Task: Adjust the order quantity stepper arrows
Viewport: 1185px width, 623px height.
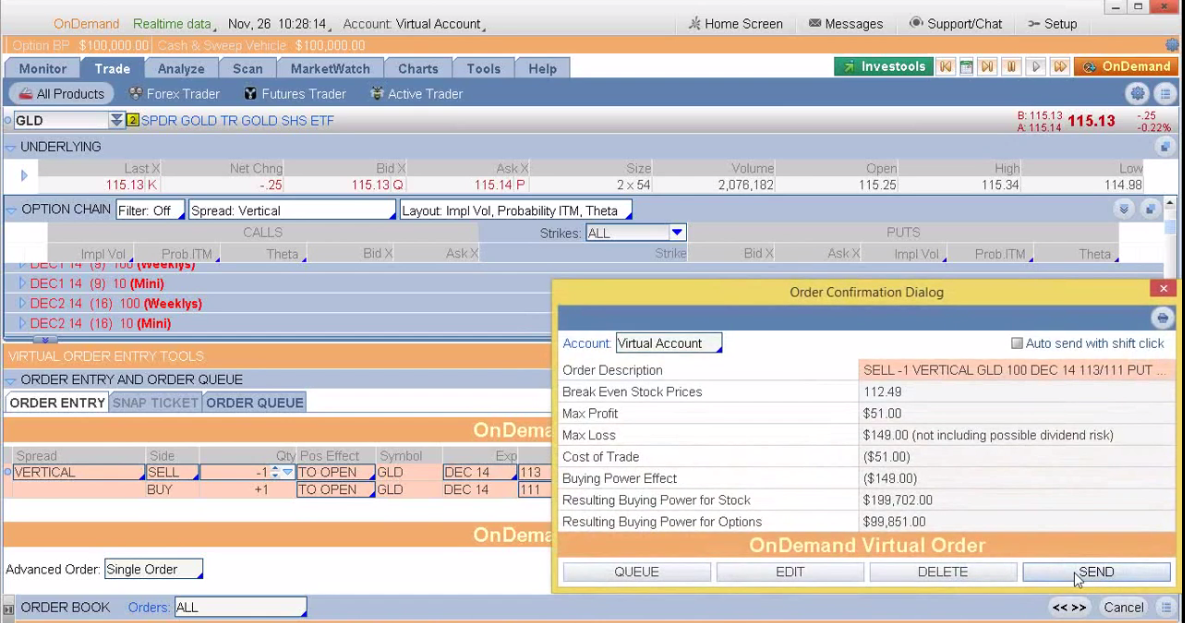Action: (275, 473)
